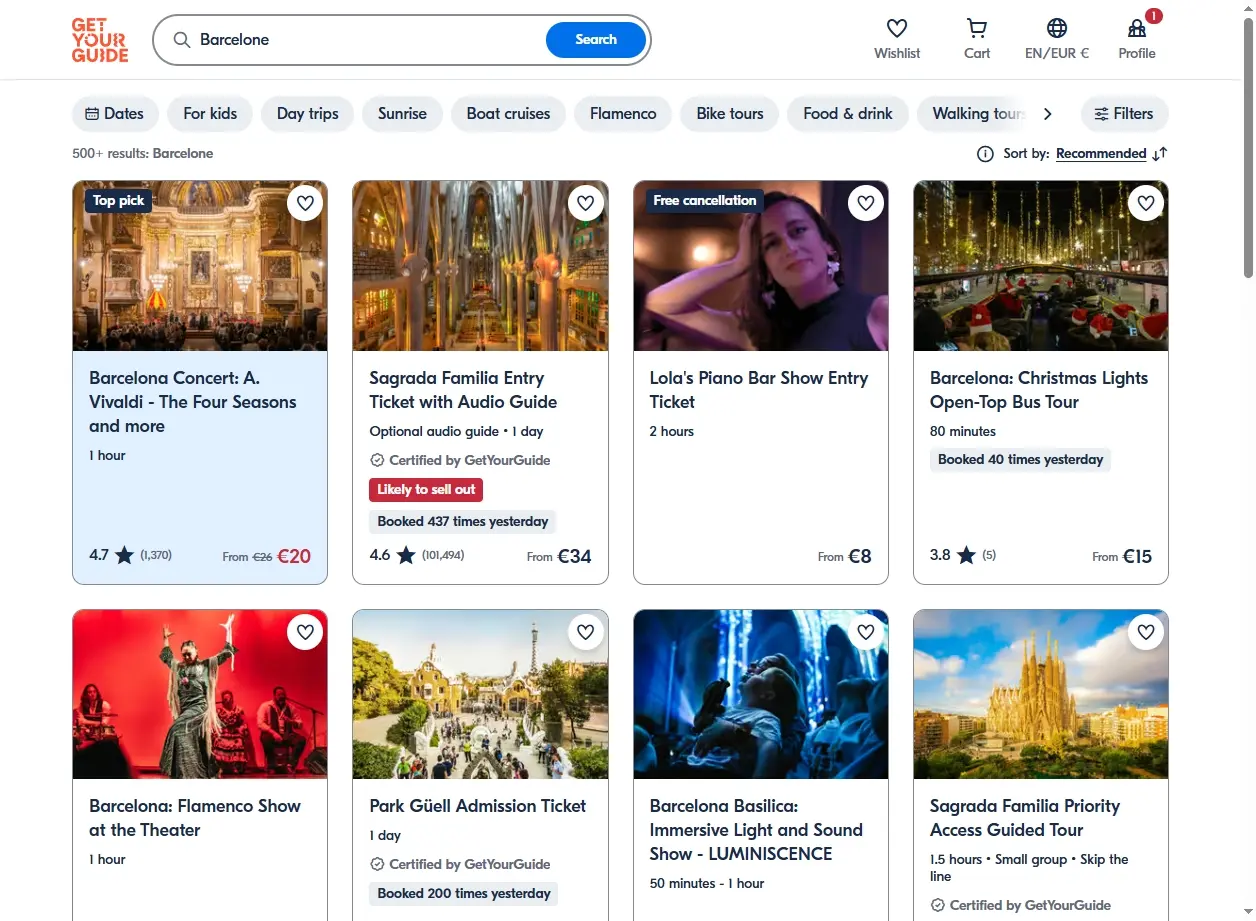This screenshot has width=1256, height=921.
Task: Click the blue Search button
Action: (x=596, y=40)
